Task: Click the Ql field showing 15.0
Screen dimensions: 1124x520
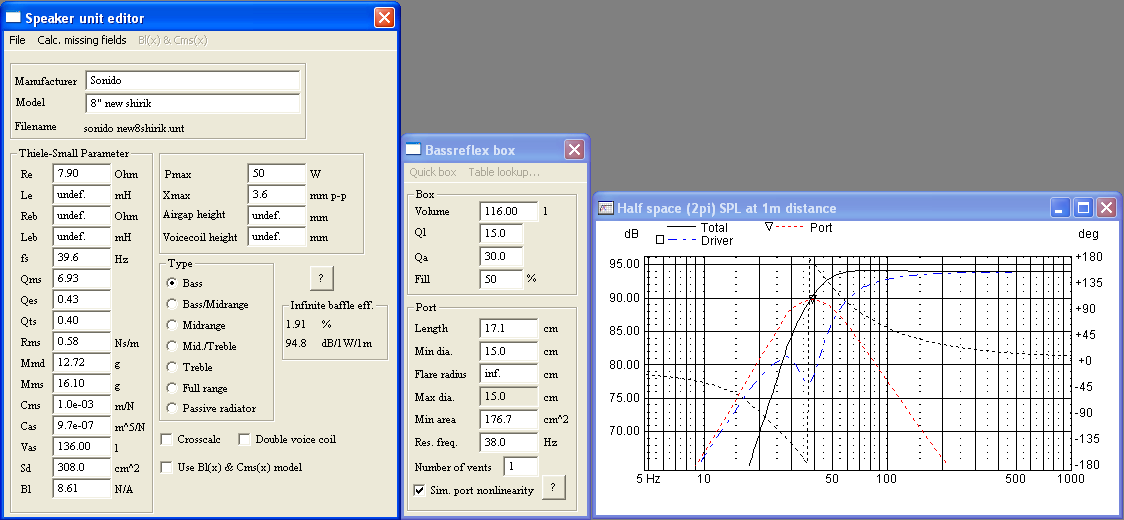Action: tap(502, 234)
